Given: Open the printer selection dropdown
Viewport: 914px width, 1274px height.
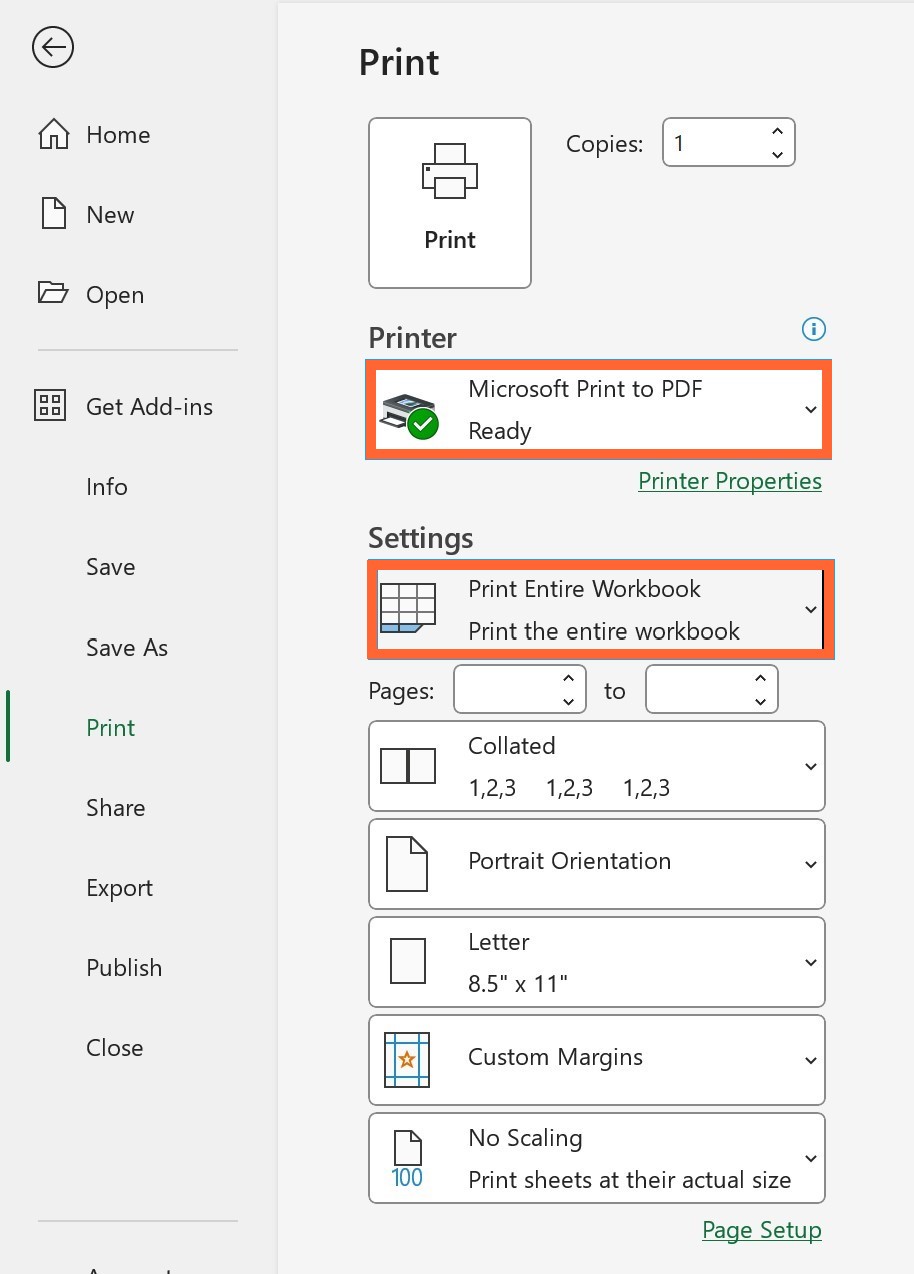Looking at the screenshot, I should 810,409.
